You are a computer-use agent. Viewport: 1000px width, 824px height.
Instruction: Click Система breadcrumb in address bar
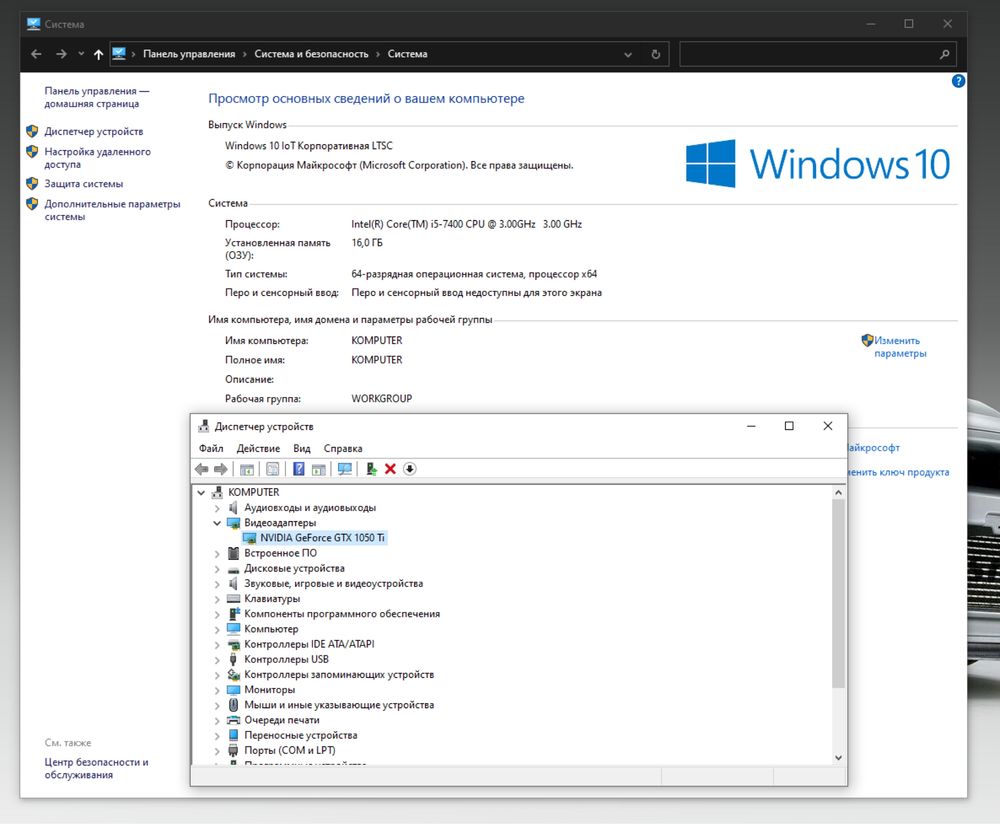click(408, 54)
